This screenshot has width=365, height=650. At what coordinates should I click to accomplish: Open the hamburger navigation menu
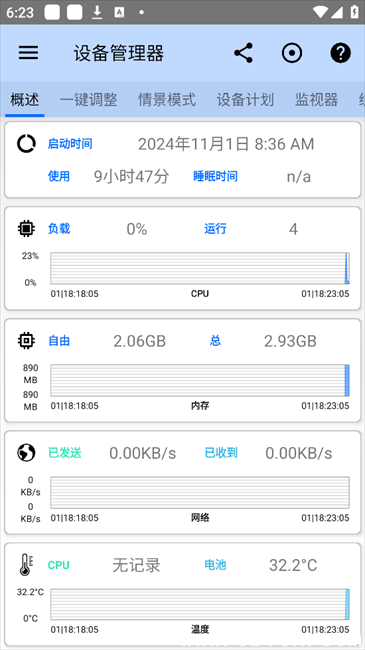pyautogui.click(x=28, y=53)
